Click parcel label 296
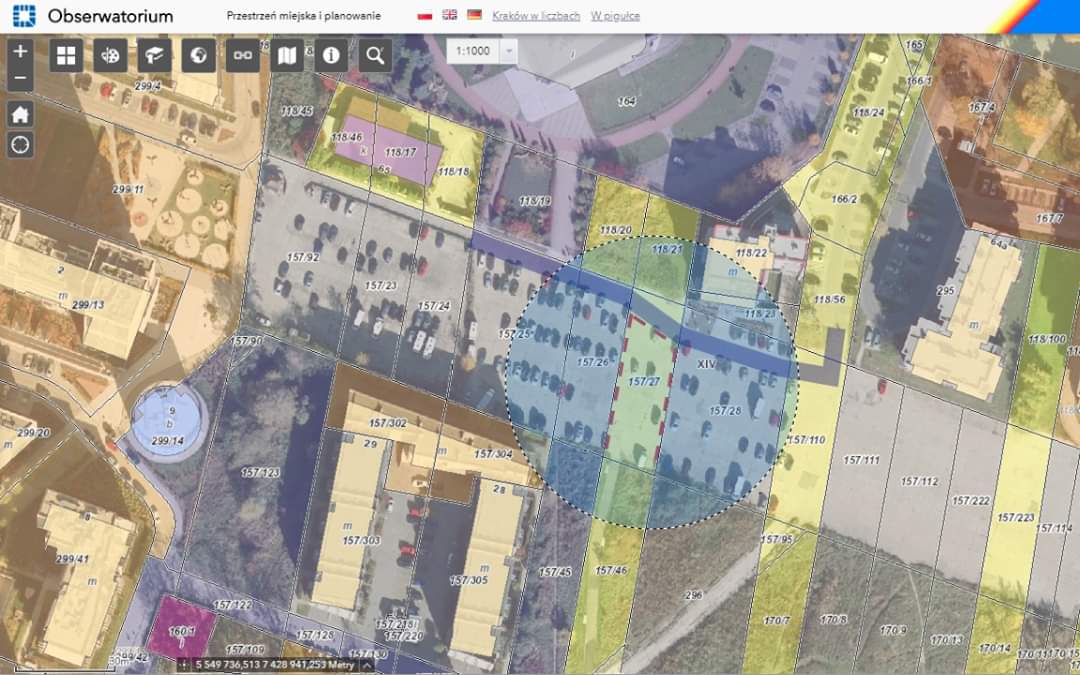 click(x=694, y=595)
